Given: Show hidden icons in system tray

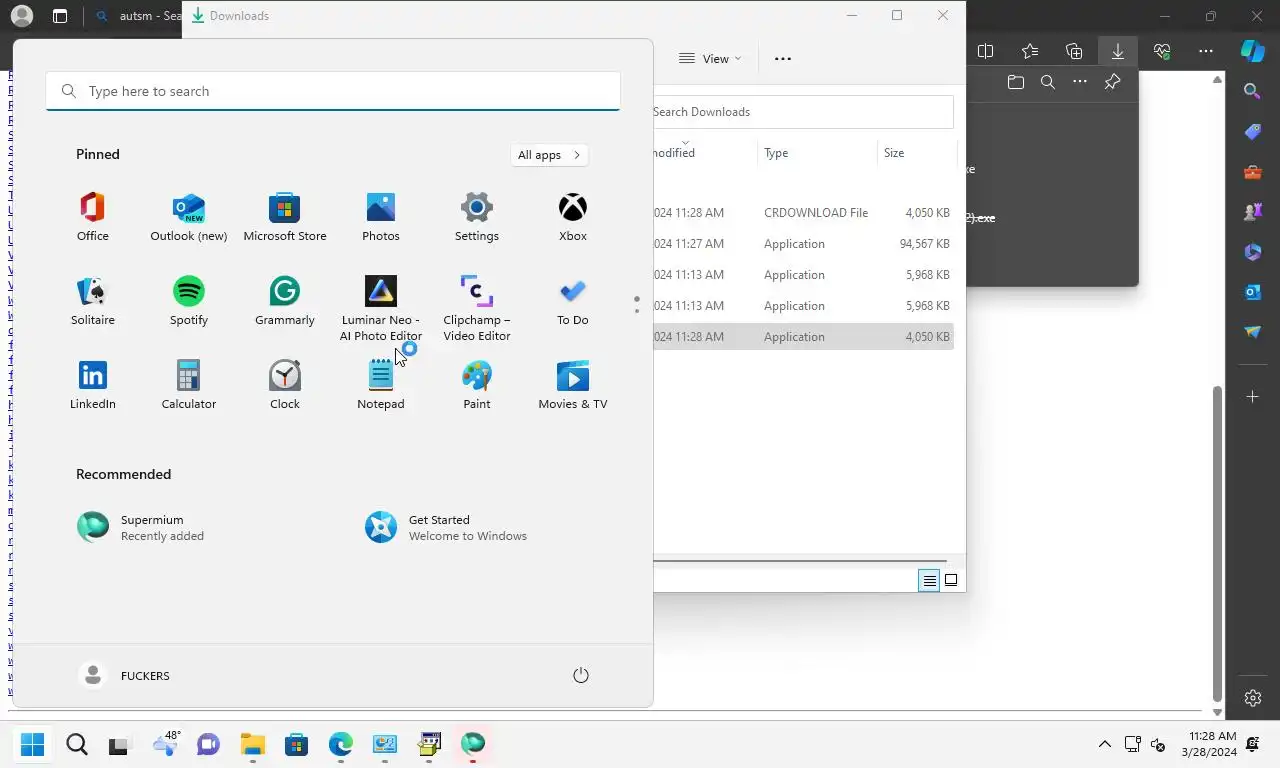Looking at the screenshot, I should click(x=1104, y=744).
